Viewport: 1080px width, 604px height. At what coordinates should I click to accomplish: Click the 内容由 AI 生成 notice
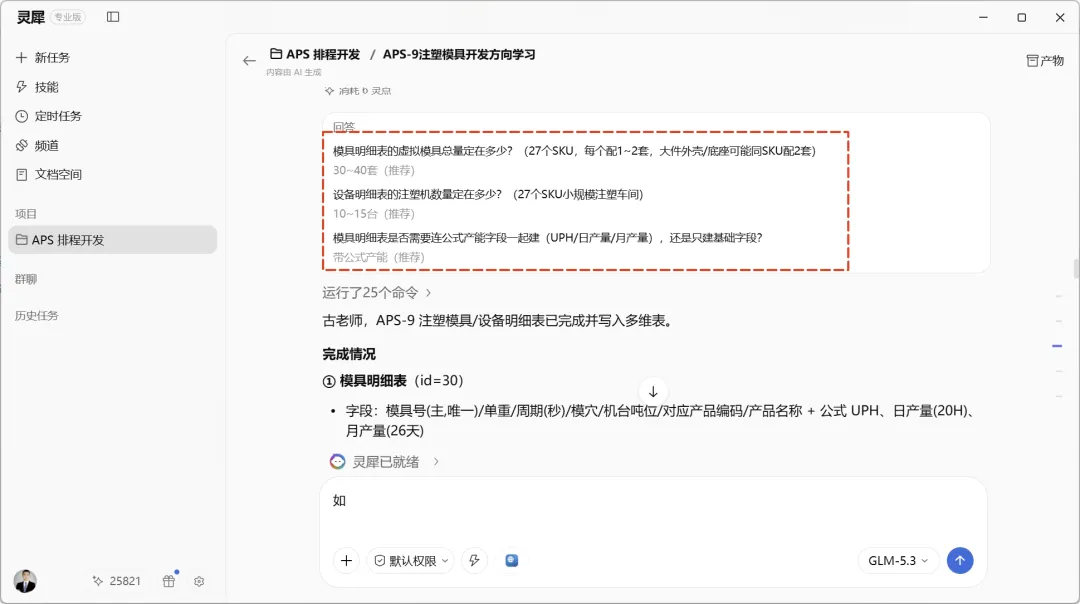(294, 72)
